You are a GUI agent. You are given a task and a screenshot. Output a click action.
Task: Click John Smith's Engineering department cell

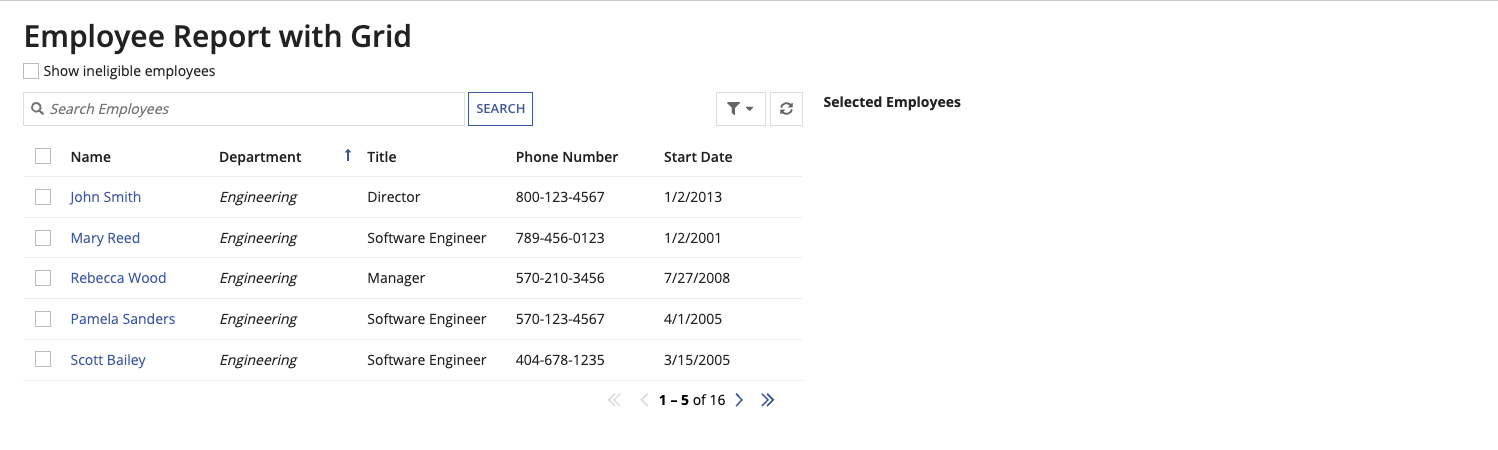[x=258, y=197]
